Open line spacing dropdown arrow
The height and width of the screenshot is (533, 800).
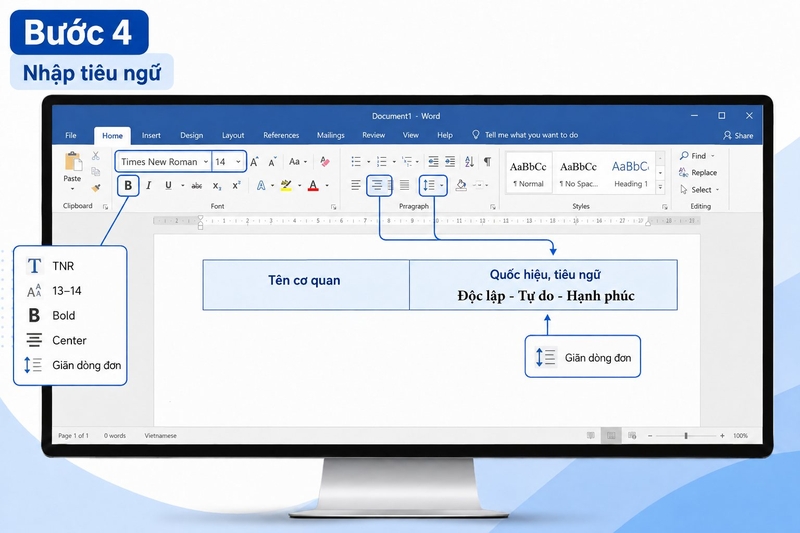(x=442, y=185)
